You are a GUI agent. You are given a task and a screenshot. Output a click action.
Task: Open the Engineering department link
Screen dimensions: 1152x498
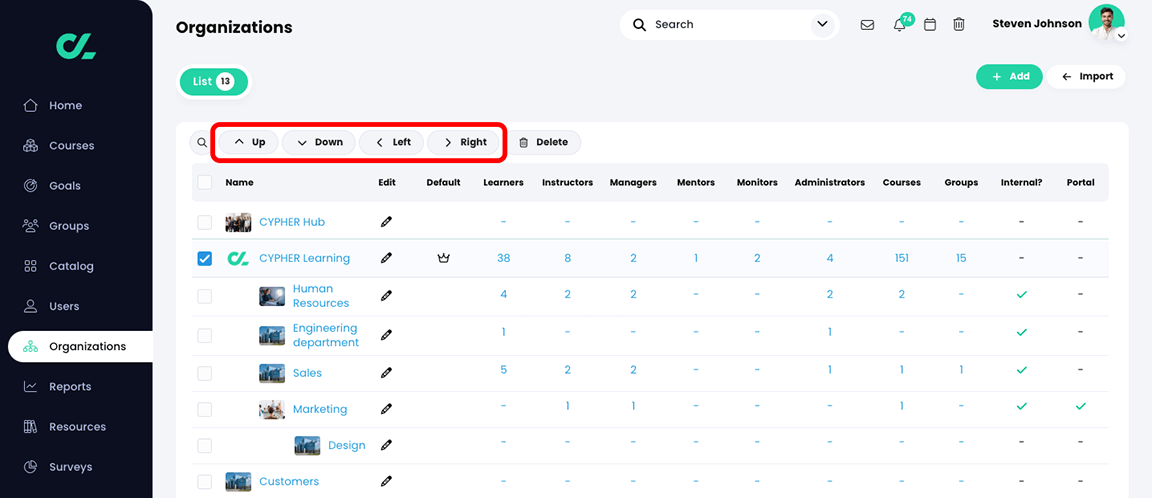(325, 335)
